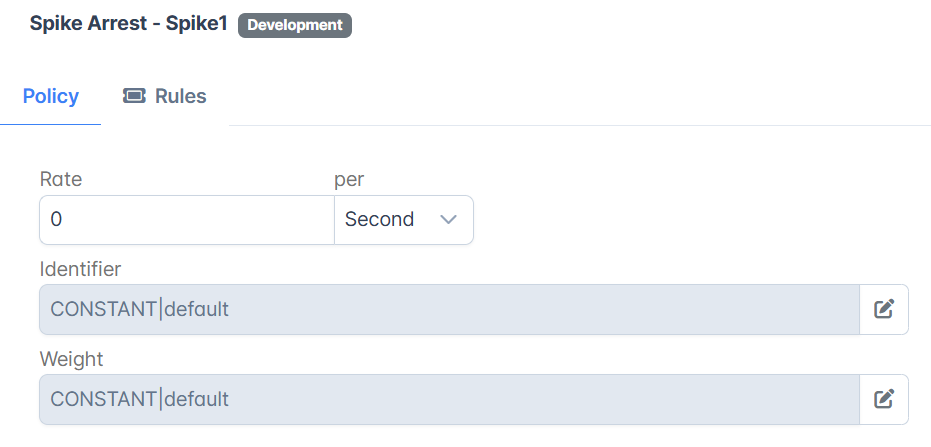
Task: Click the Spike Arrest - Spike1 title
Action: pyautogui.click(x=129, y=24)
